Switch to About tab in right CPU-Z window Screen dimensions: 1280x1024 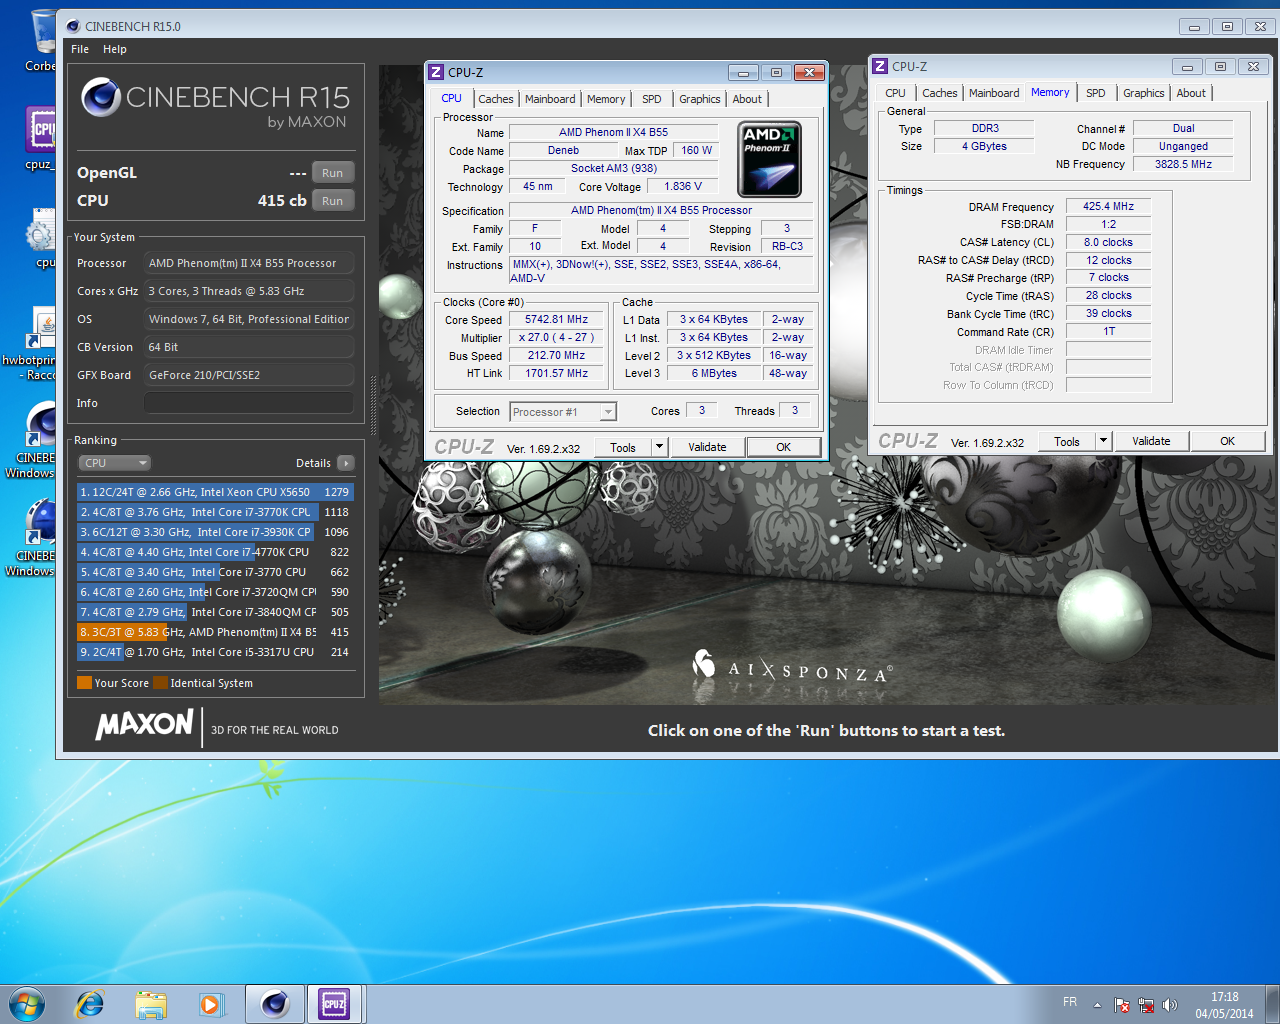[1191, 93]
